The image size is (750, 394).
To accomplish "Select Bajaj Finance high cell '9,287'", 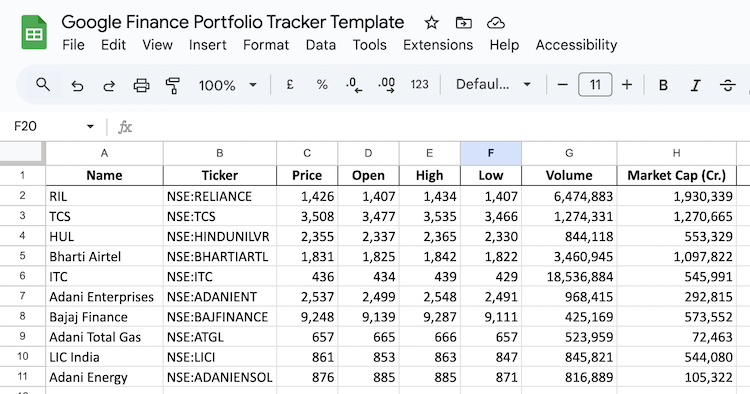I will pyautogui.click(x=430, y=317).
